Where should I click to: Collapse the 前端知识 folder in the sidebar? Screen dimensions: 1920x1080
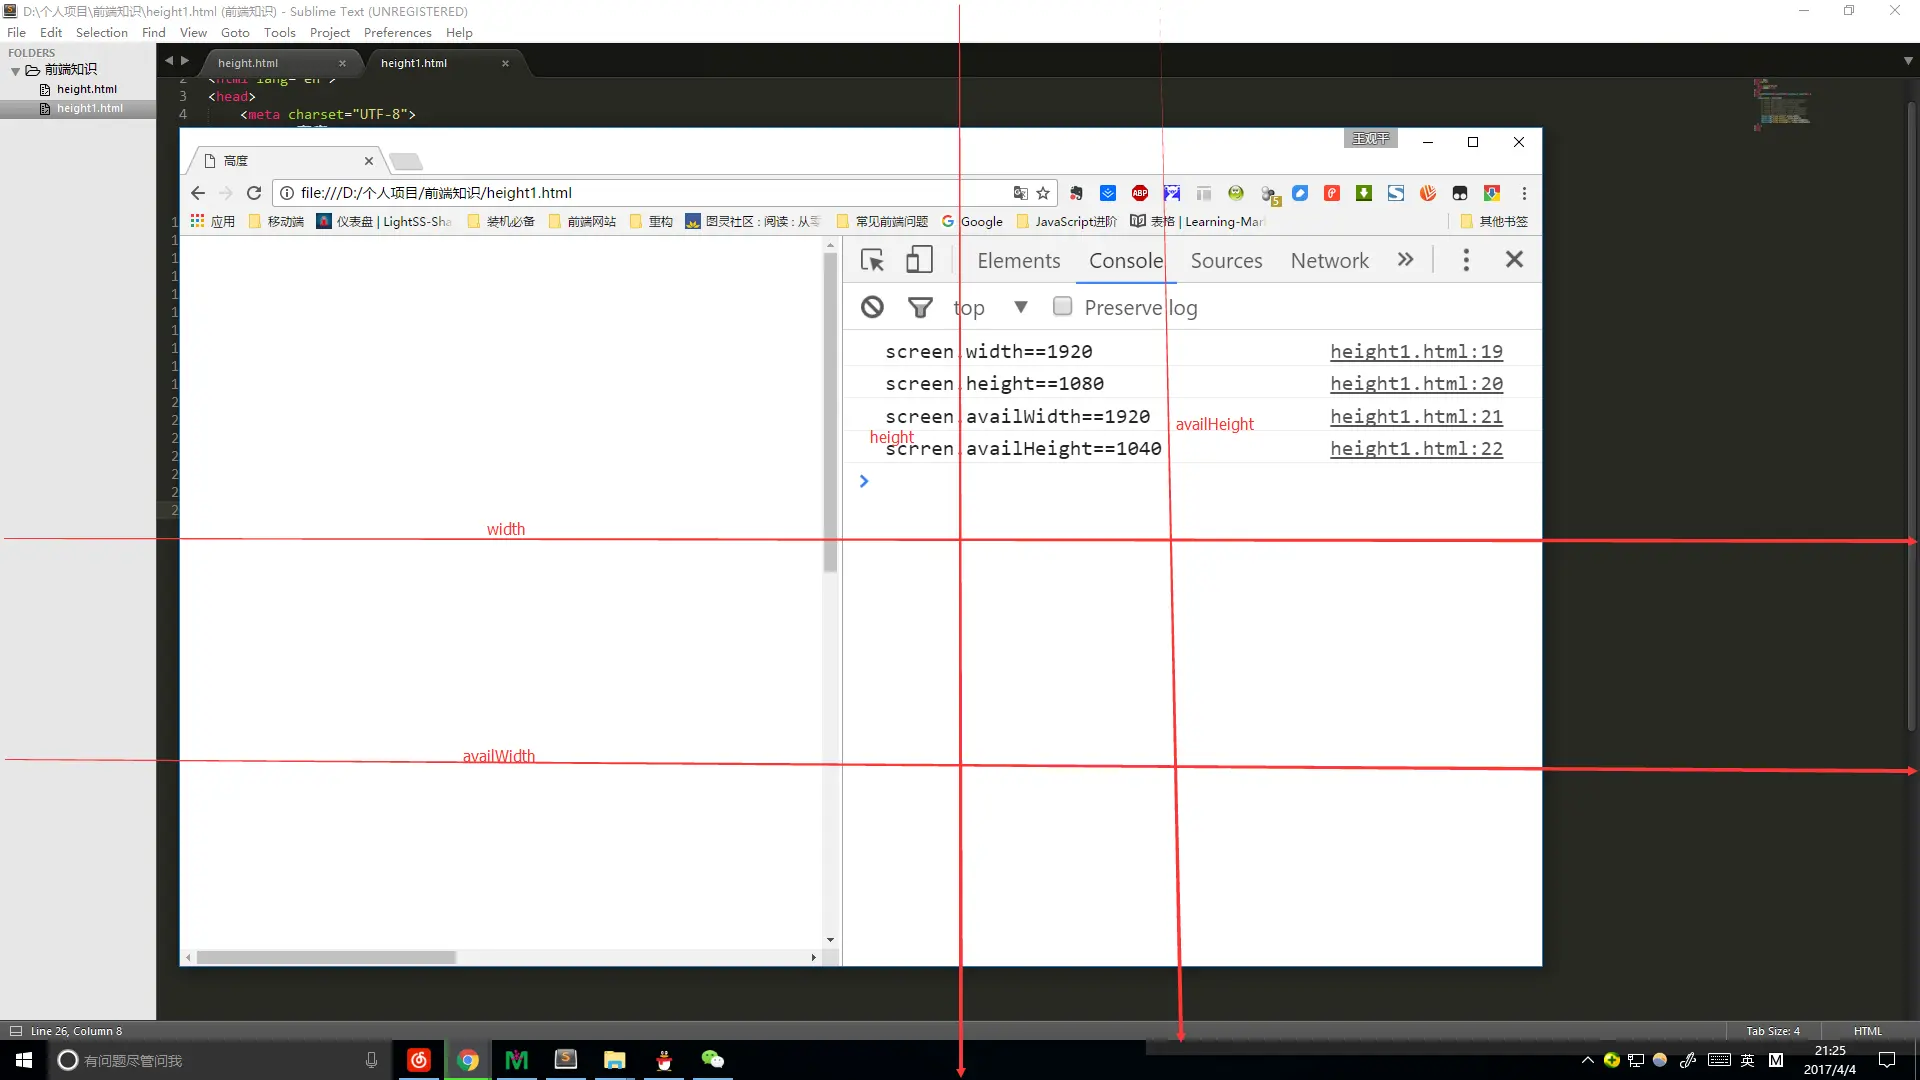click(16, 70)
